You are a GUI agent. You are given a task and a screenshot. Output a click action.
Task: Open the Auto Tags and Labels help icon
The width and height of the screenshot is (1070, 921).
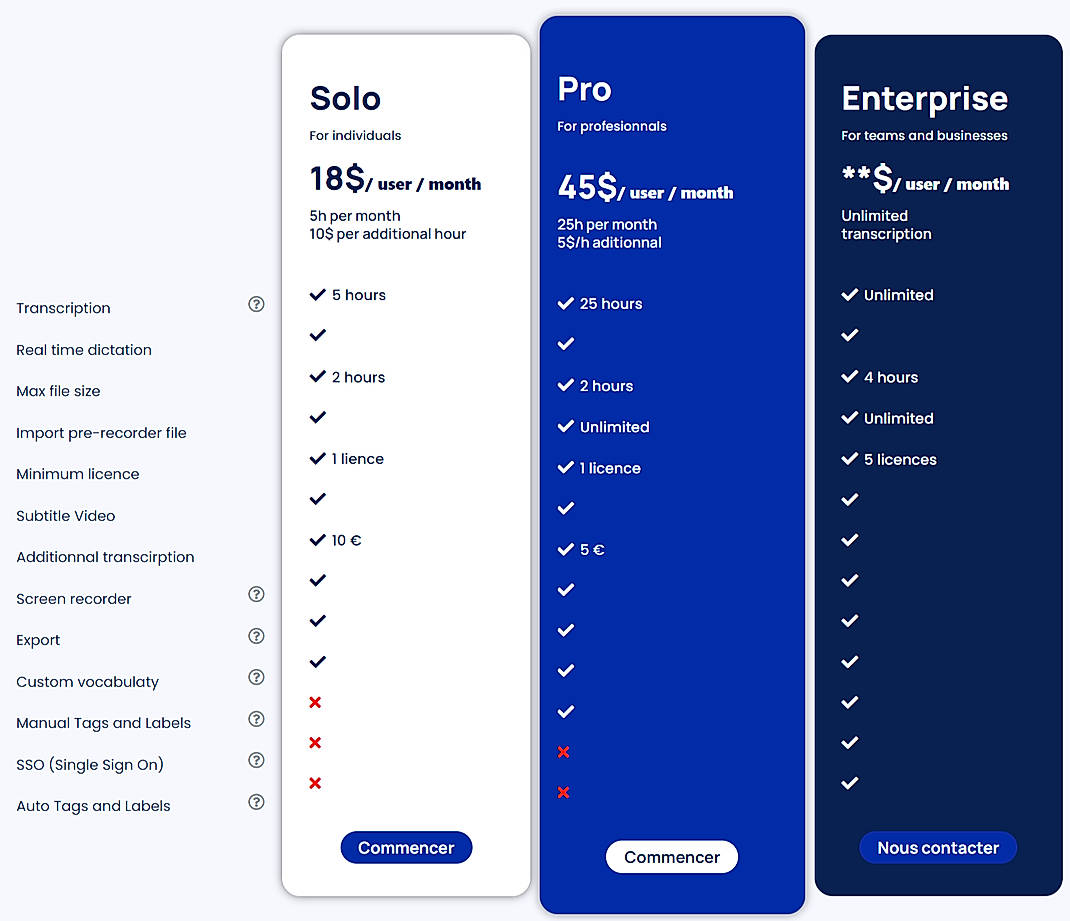click(256, 802)
